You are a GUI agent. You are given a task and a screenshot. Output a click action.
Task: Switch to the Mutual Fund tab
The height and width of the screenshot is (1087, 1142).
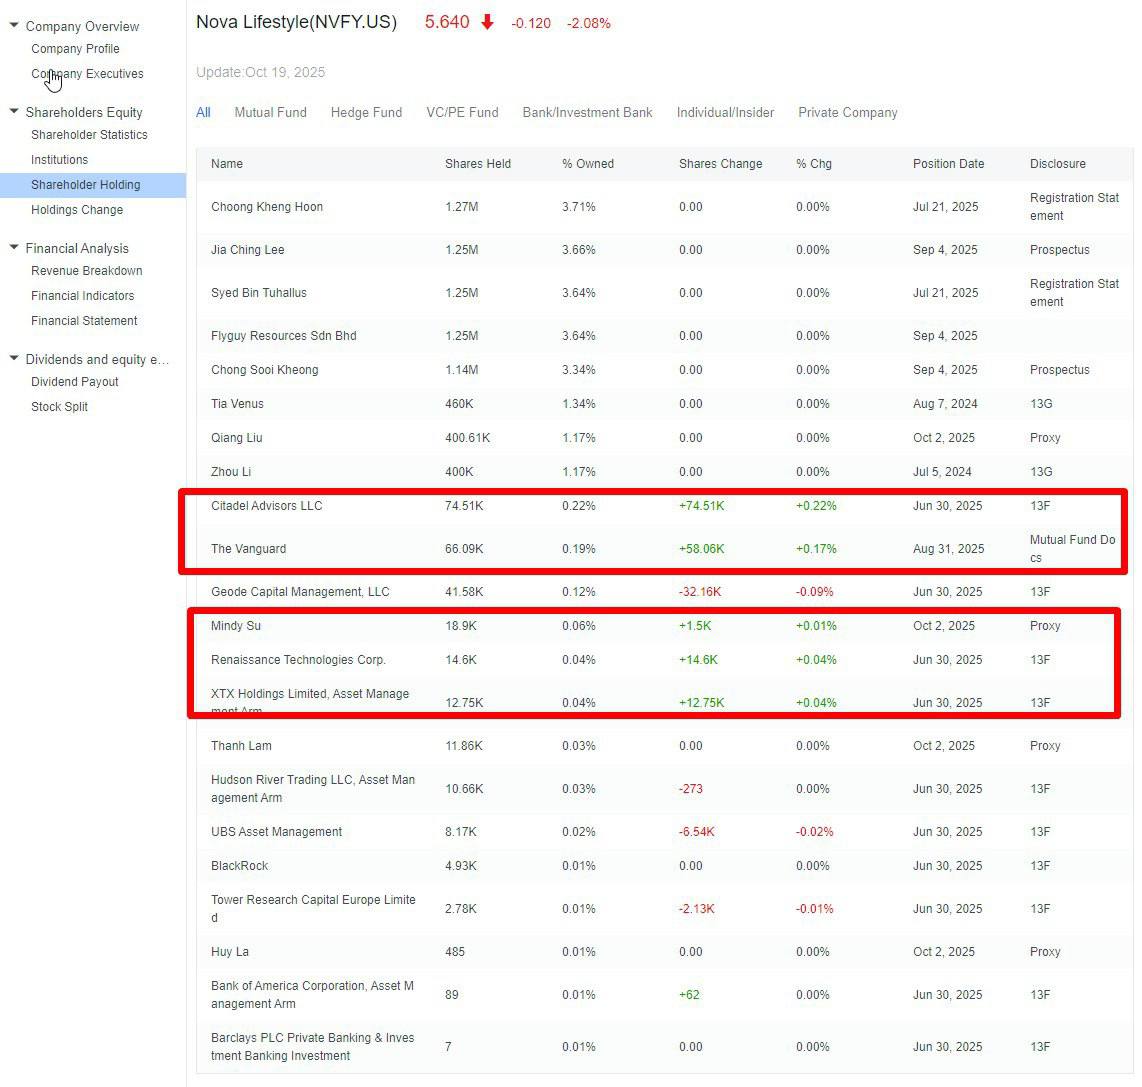pos(270,112)
